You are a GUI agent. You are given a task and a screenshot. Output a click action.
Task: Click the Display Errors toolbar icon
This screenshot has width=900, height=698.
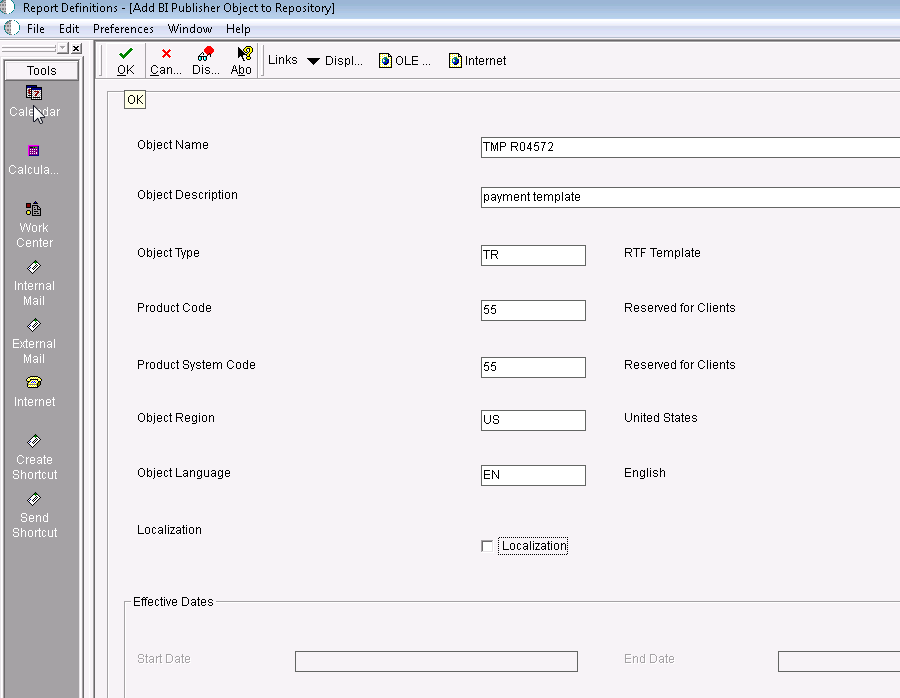tap(205, 54)
